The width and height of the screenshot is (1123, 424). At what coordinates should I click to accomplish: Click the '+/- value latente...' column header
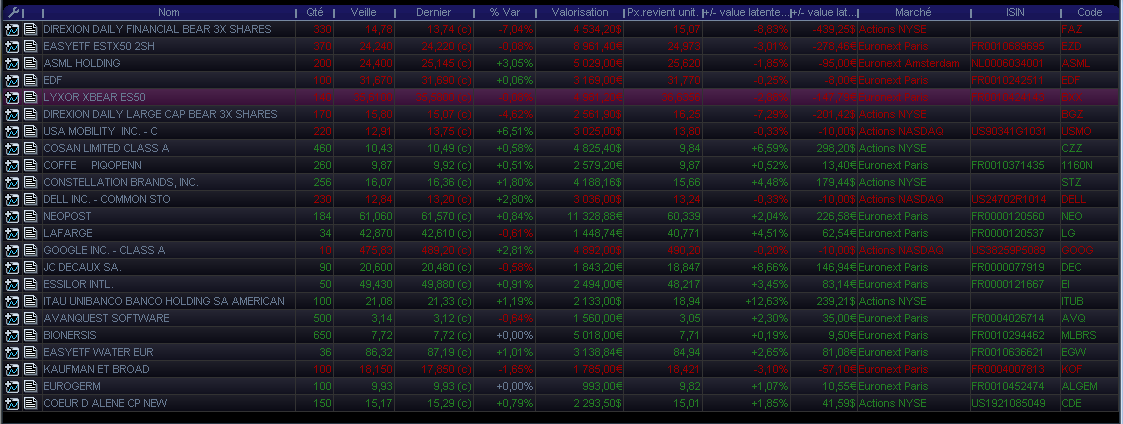pos(747,13)
